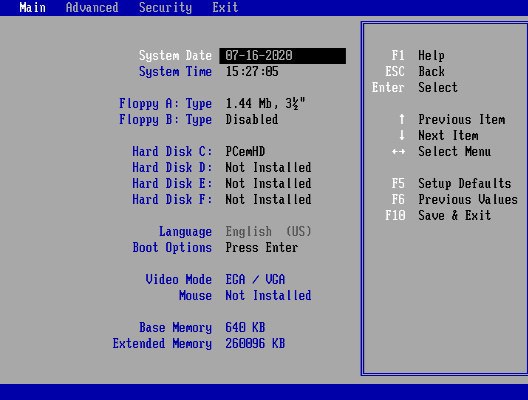528x400 pixels.
Task: Click the Video Mode label
Action: [178, 279]
